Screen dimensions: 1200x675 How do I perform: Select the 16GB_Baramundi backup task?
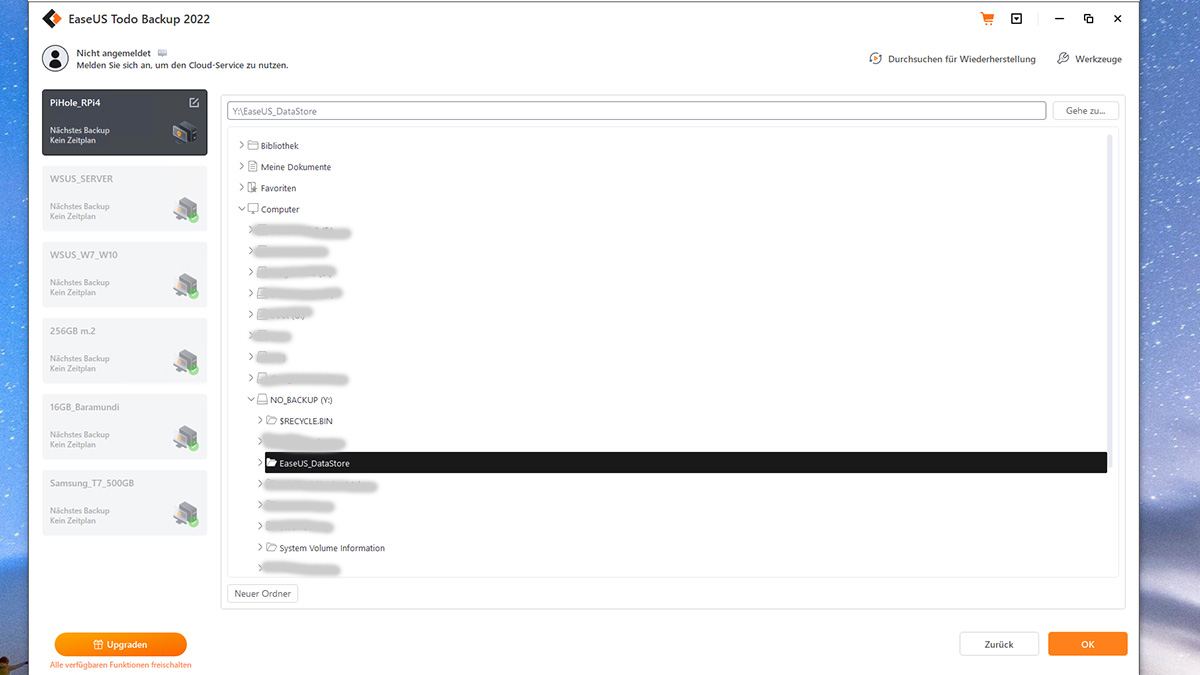pos(125,426)
